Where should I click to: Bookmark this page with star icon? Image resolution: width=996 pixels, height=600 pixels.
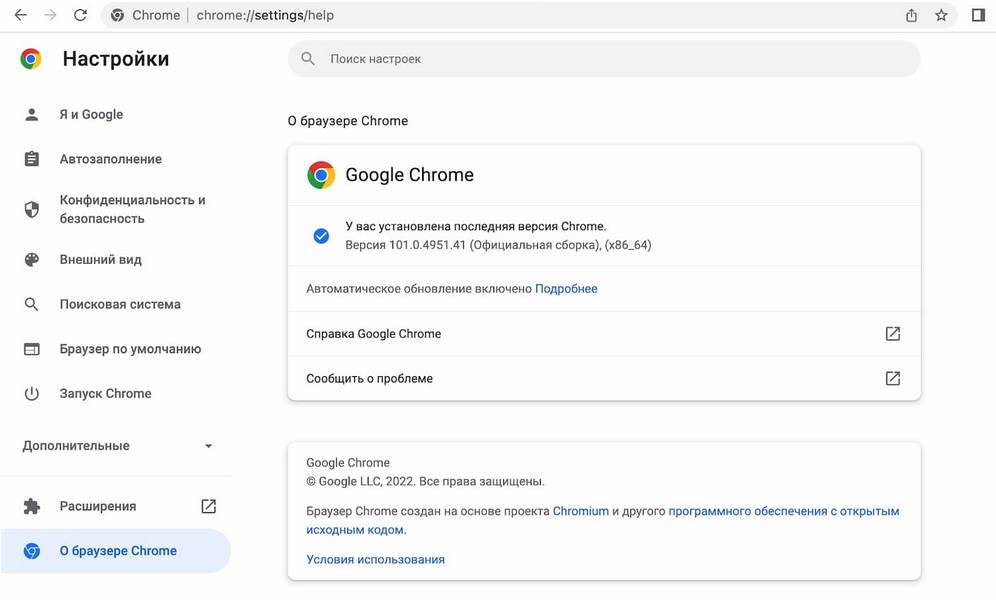941,15
